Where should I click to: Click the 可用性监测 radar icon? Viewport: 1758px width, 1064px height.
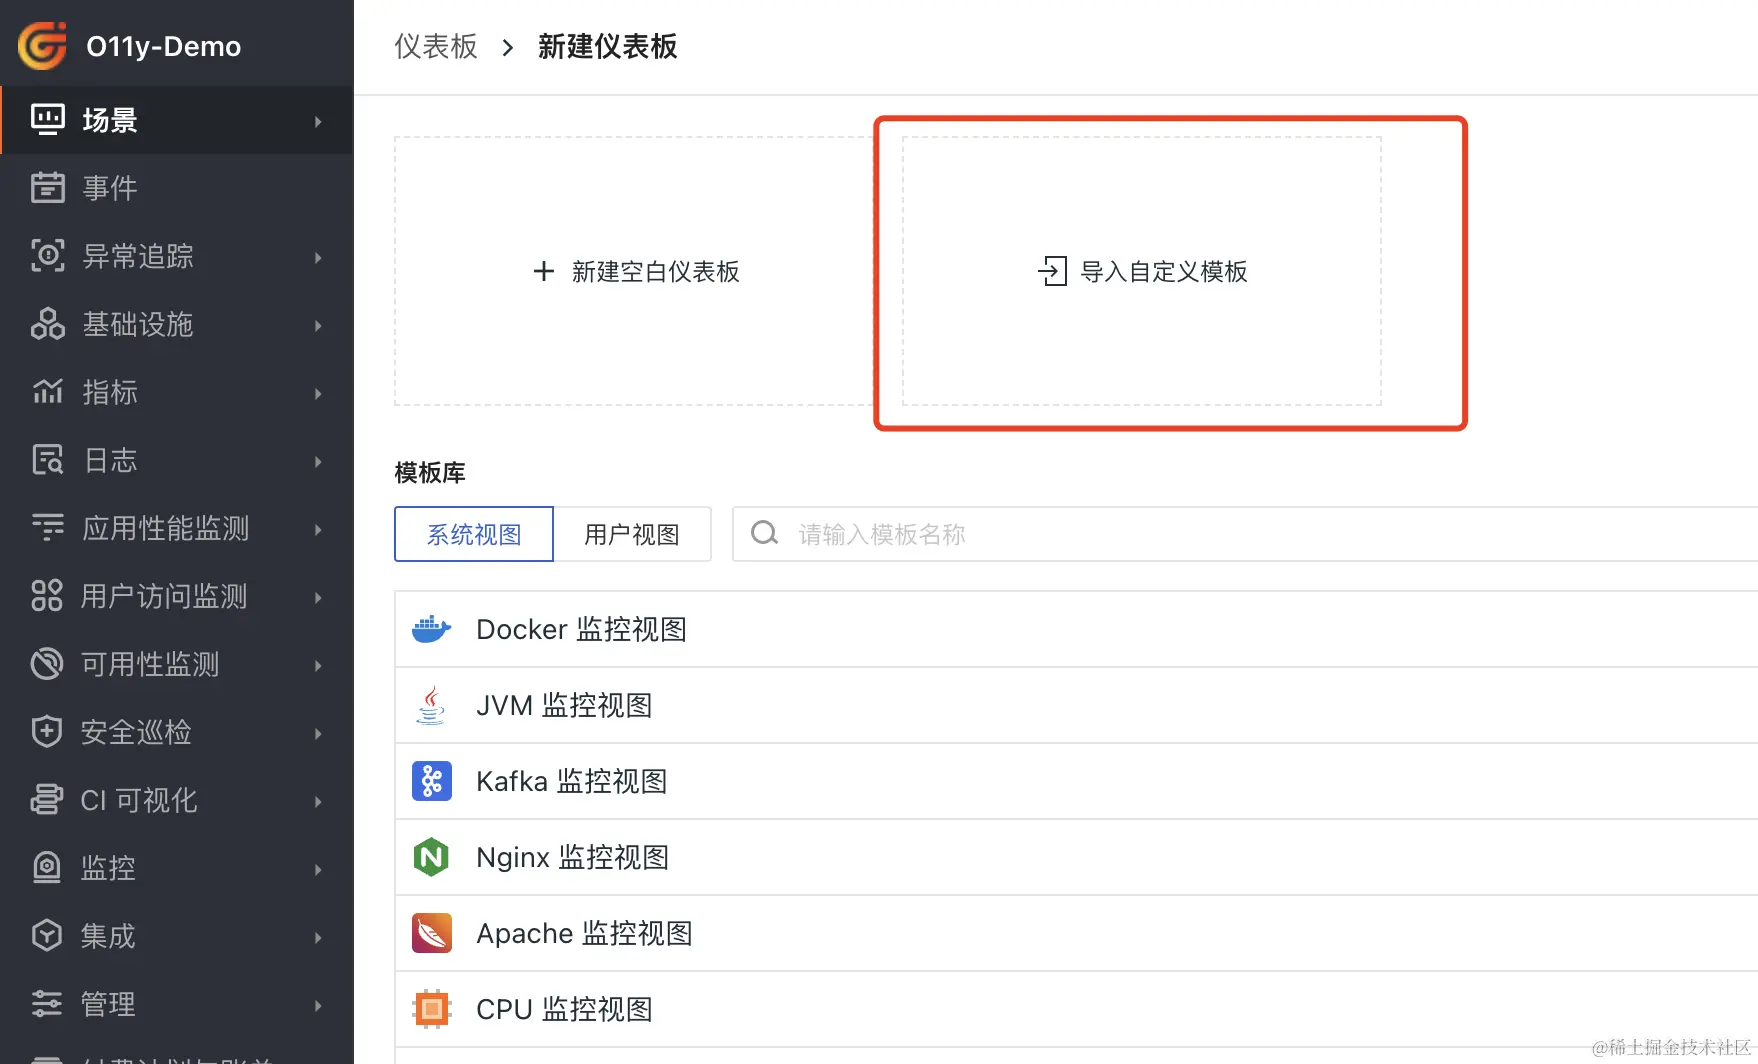pyautogui.click(x=47, y=664)
